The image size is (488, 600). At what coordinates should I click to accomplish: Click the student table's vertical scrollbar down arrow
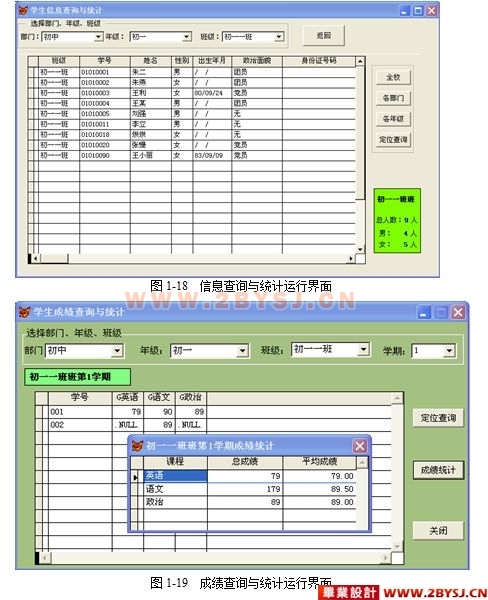click(360, 249)
